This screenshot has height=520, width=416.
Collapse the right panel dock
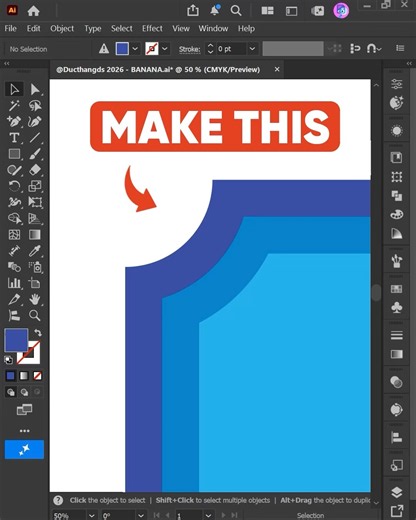click(409, 63)
